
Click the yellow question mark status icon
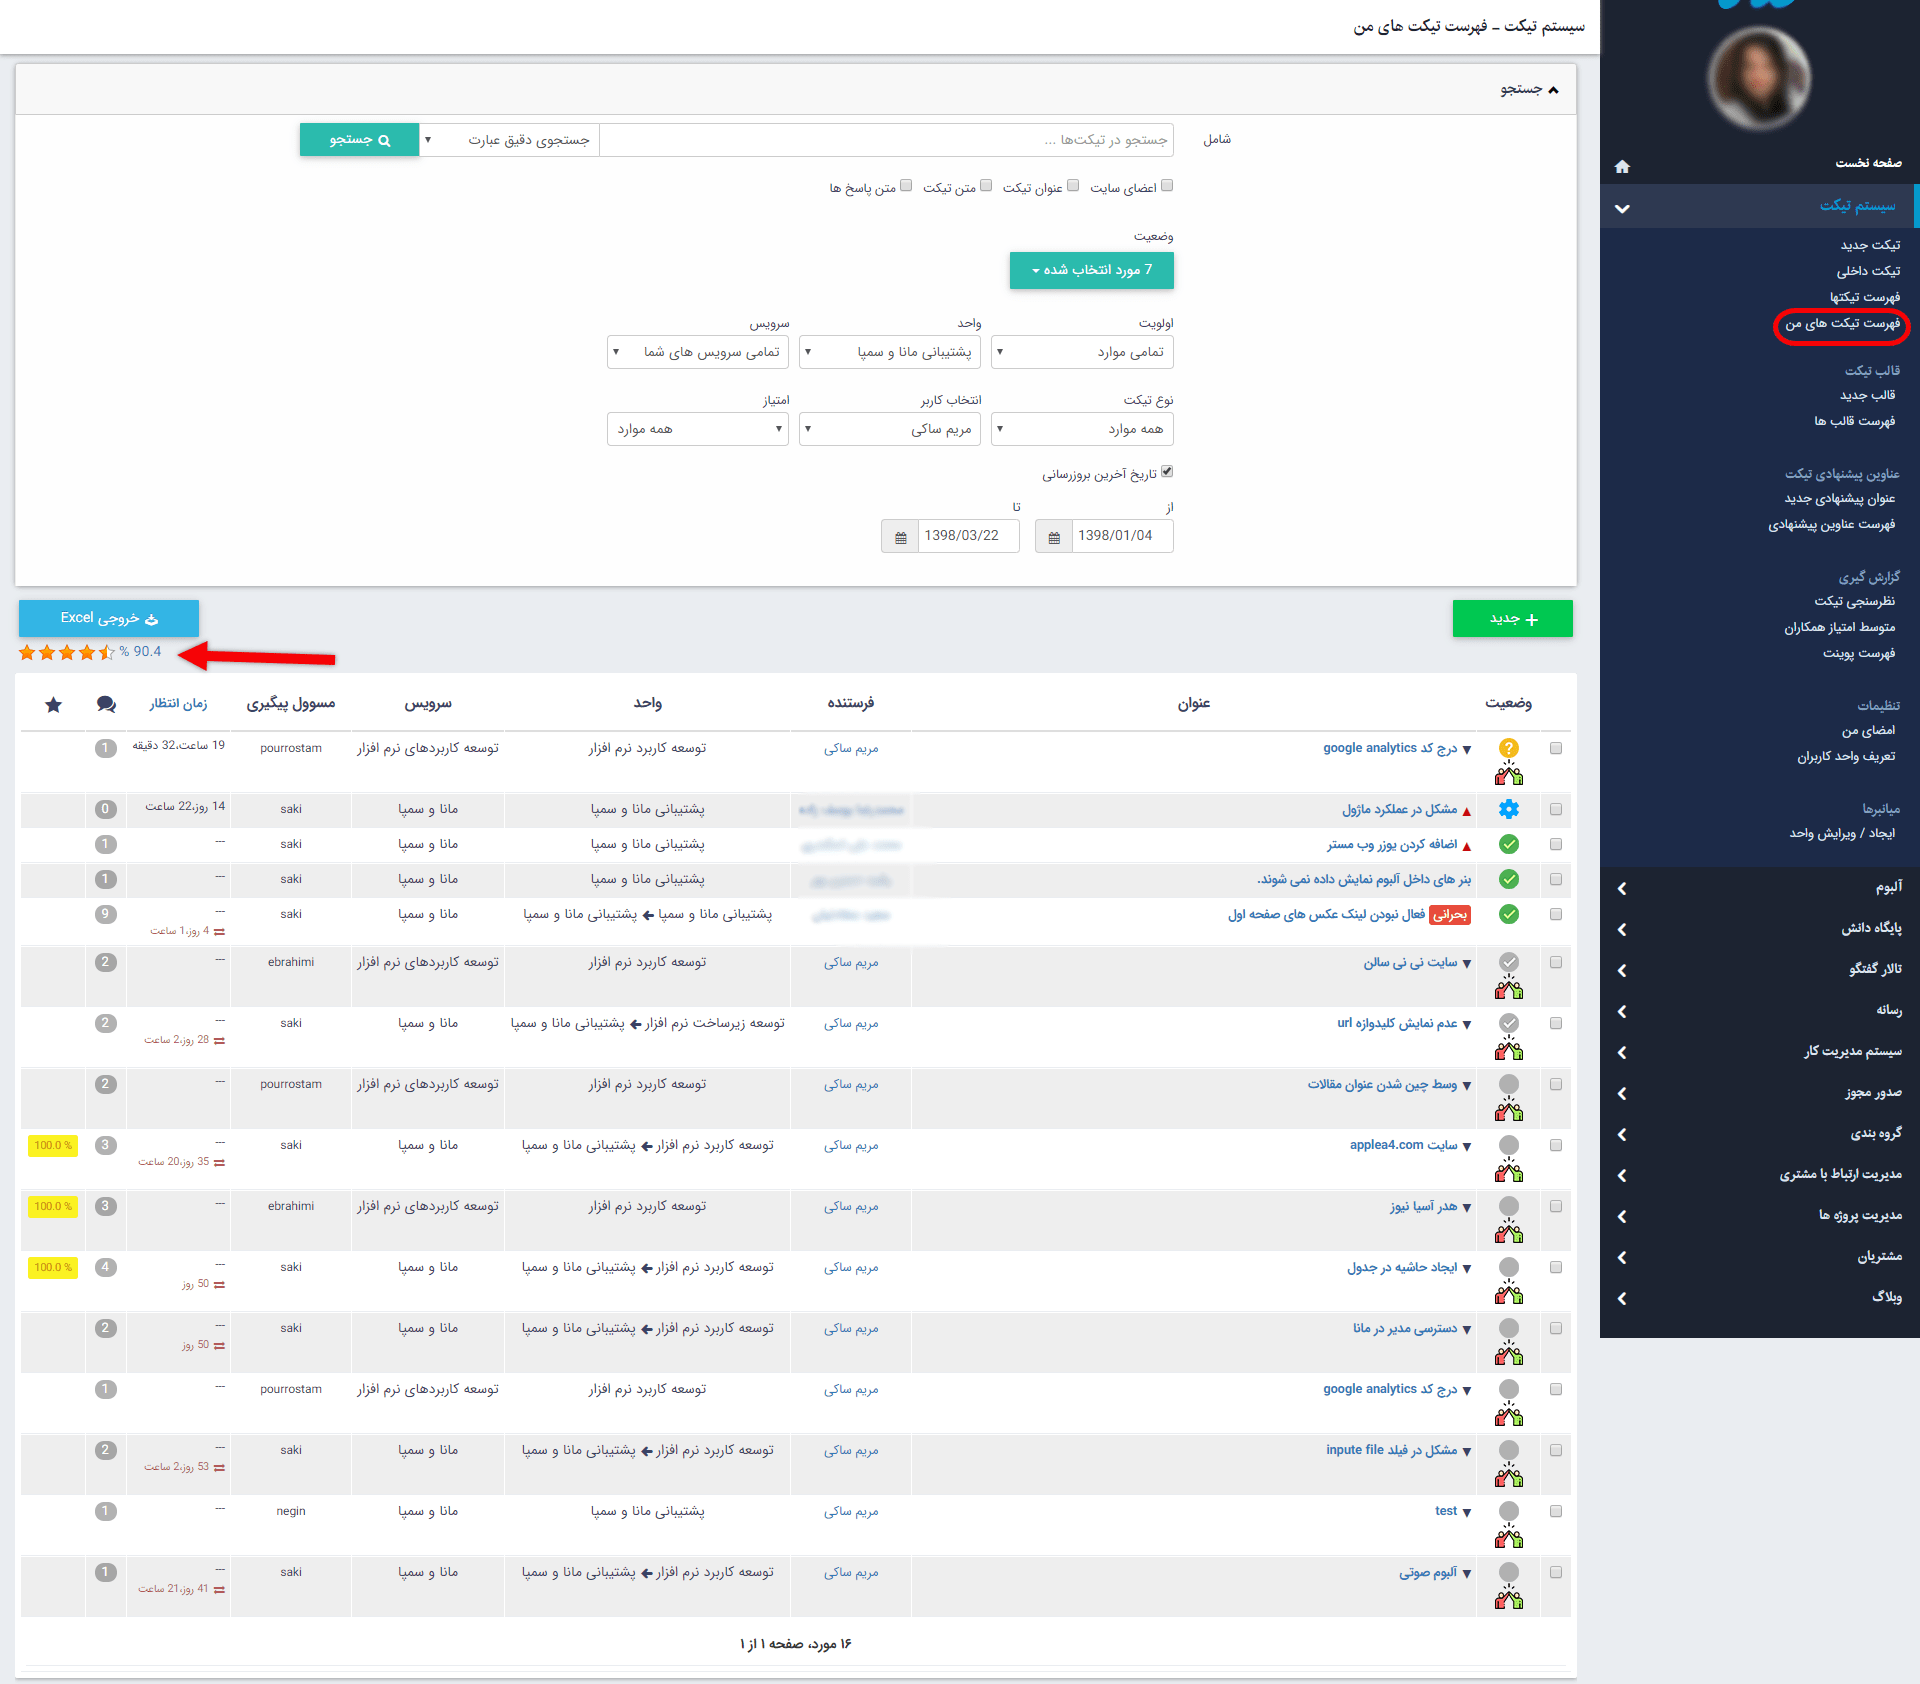[1509, 748]
